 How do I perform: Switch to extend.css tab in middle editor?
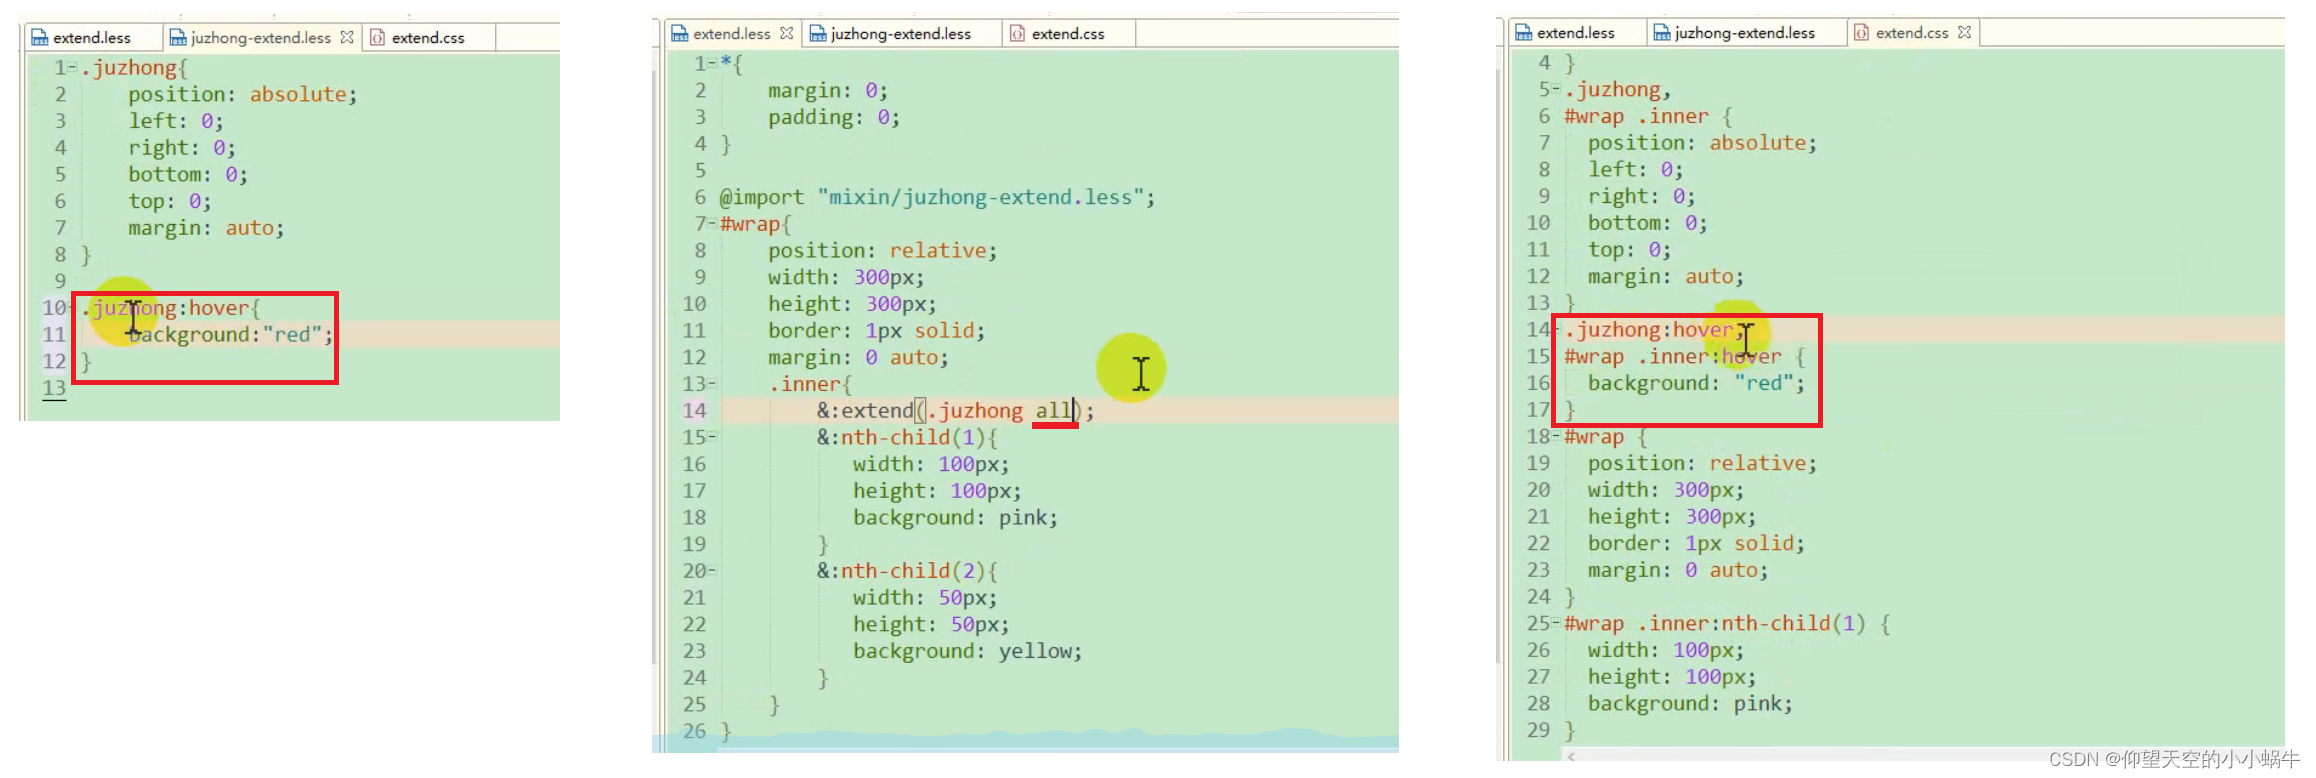pos(1068,34)
